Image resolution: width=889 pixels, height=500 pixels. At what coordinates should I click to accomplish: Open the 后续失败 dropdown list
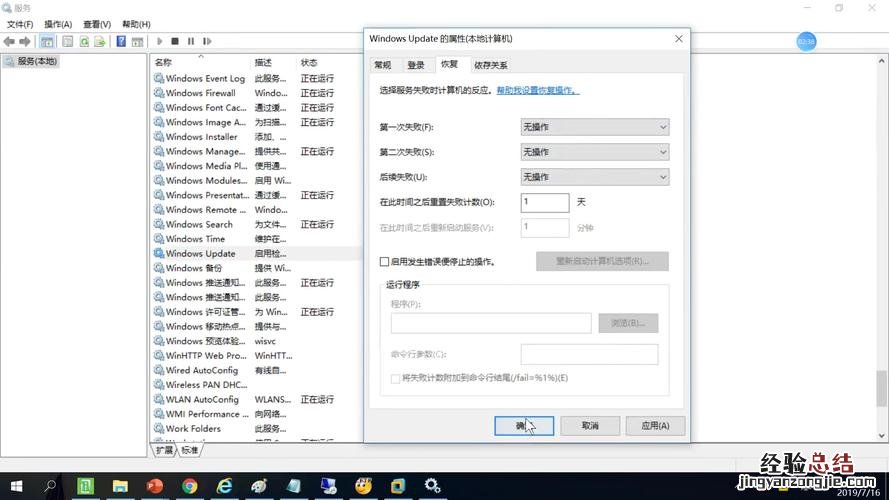[x=594, y=177]
